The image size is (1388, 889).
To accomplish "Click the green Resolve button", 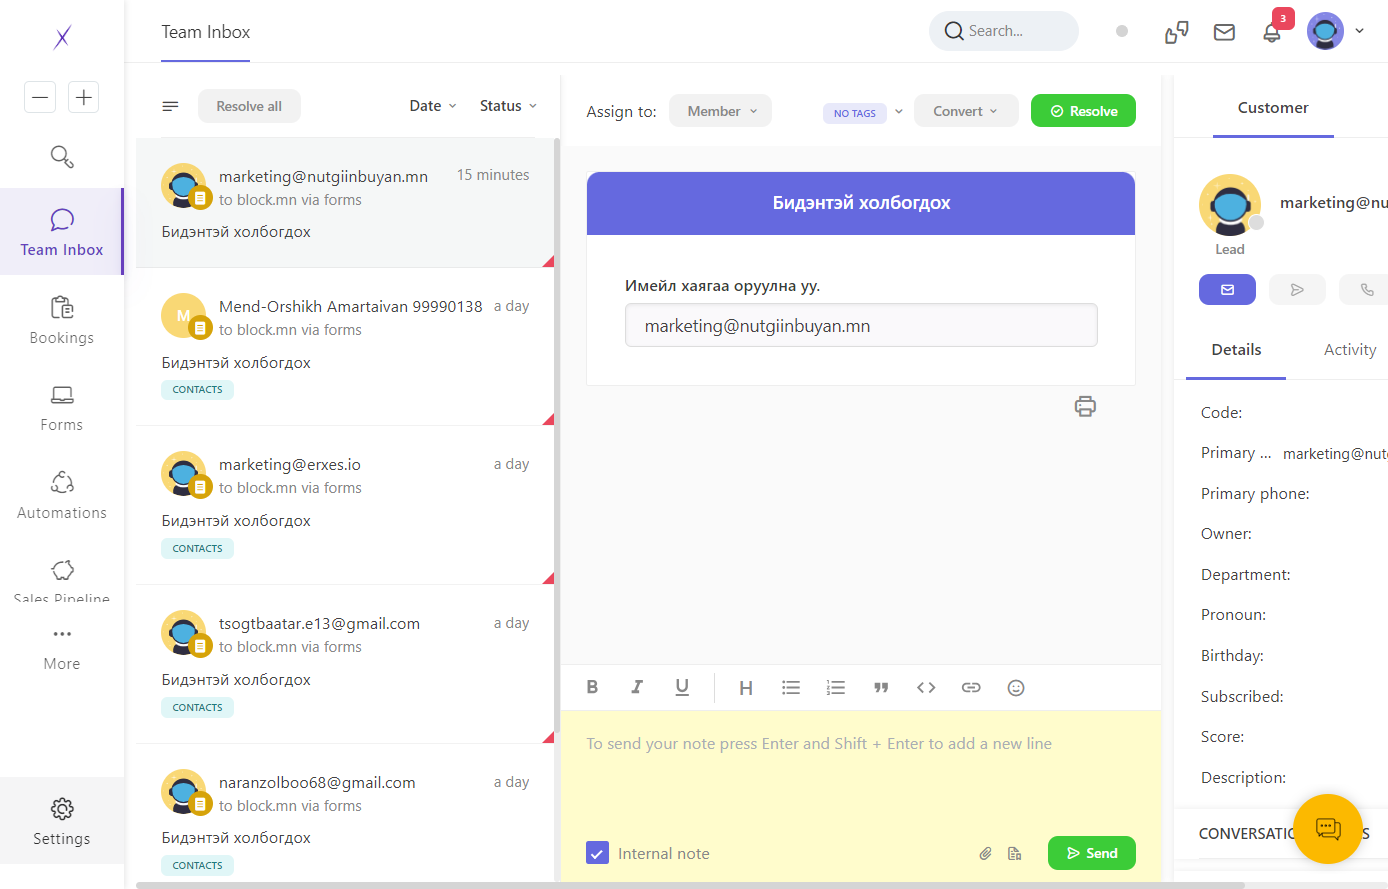I will coord(1083,111).
